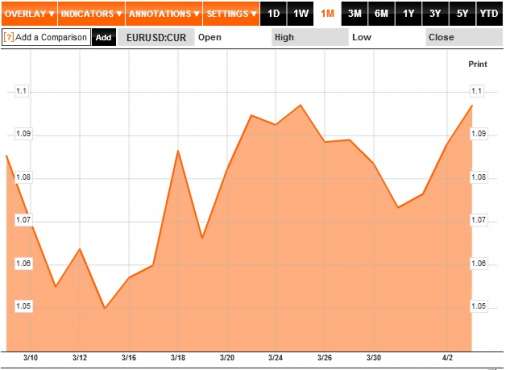
Task: Click the black Add button
Action: click(104, 37)
